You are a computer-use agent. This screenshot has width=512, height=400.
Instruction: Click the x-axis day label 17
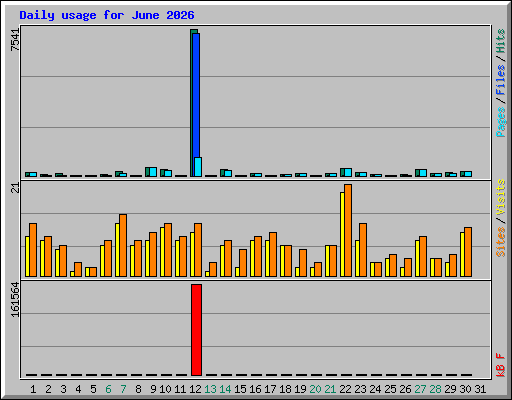coord(270,389)
